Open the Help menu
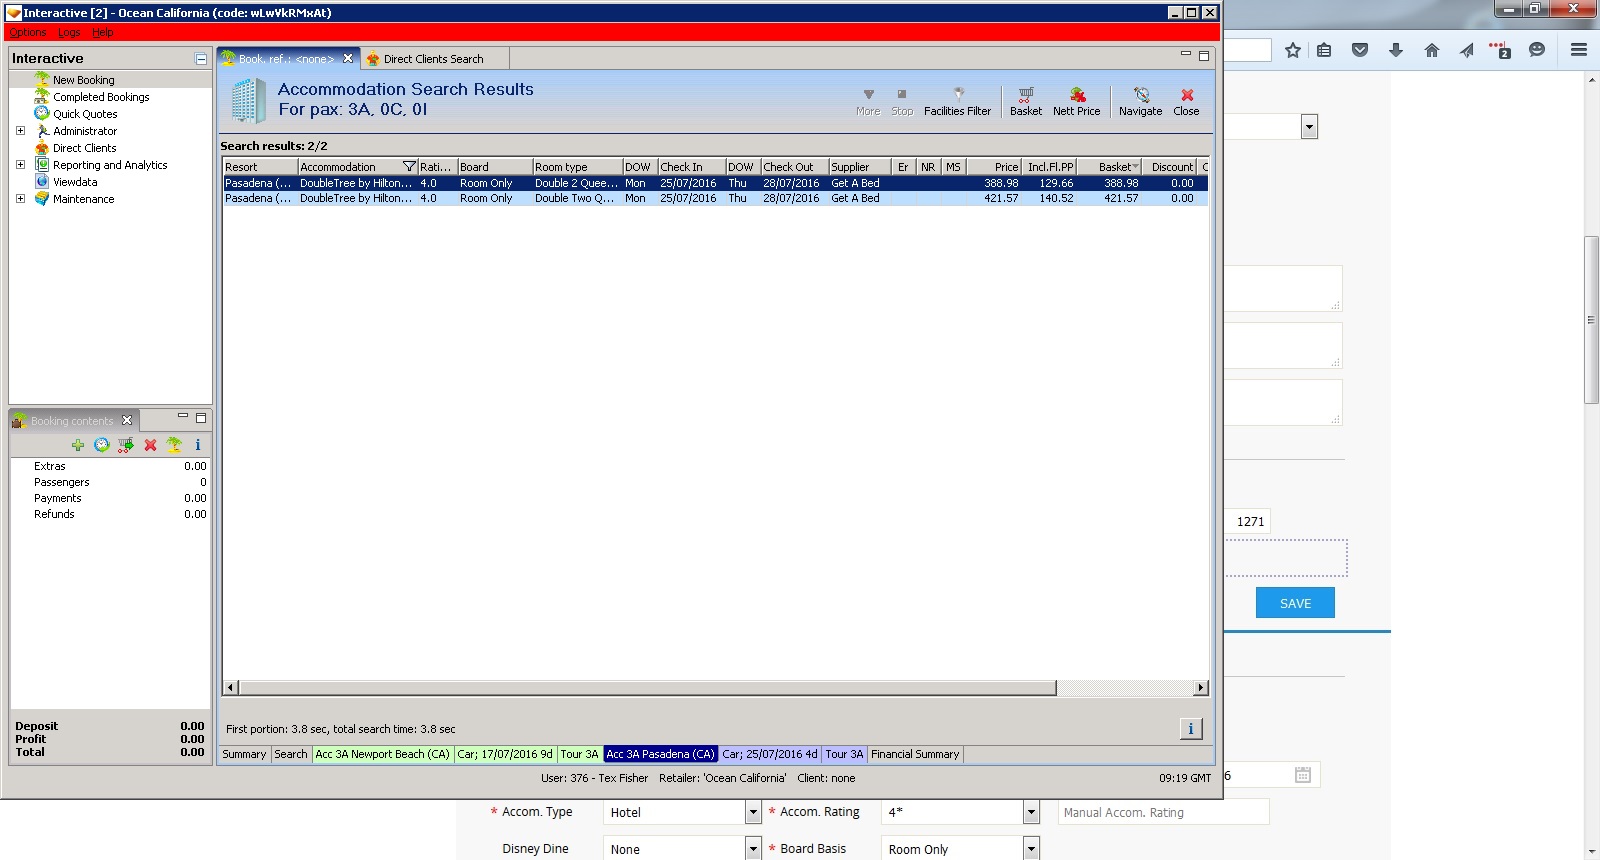1600x860 pixels. tap(103, 33)
